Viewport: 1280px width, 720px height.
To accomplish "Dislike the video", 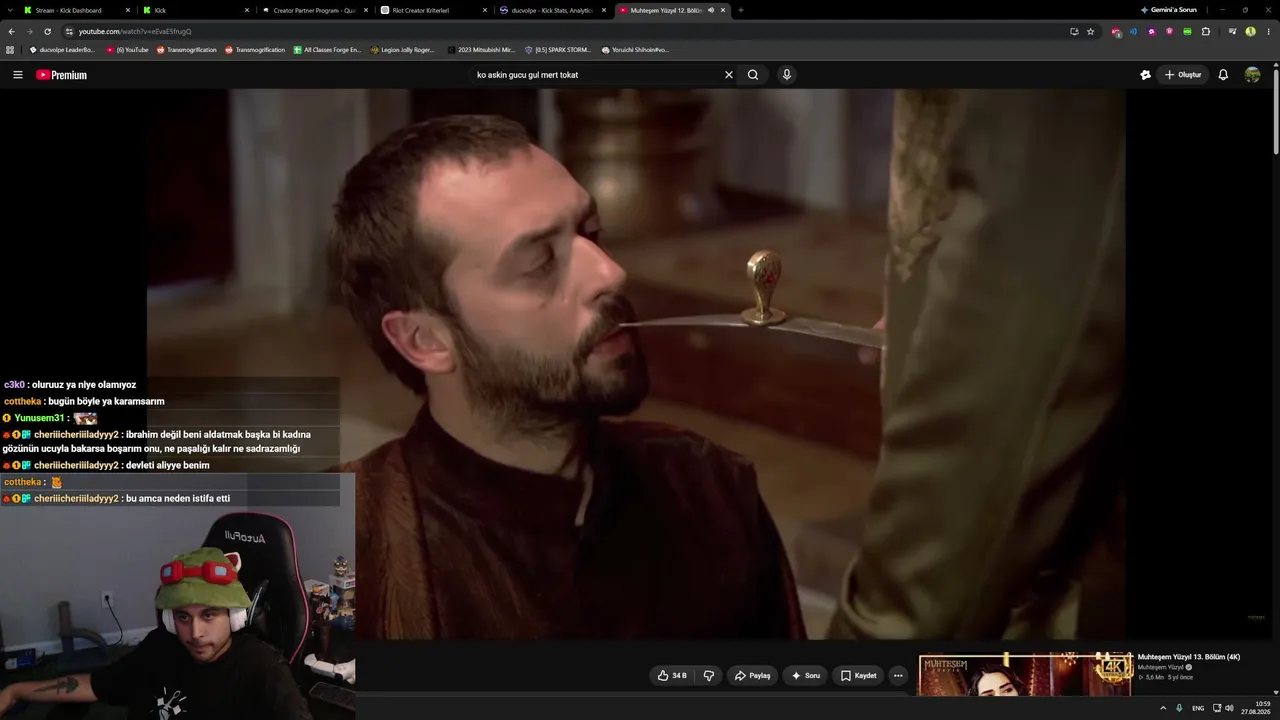I will click(x=709, y=676).
